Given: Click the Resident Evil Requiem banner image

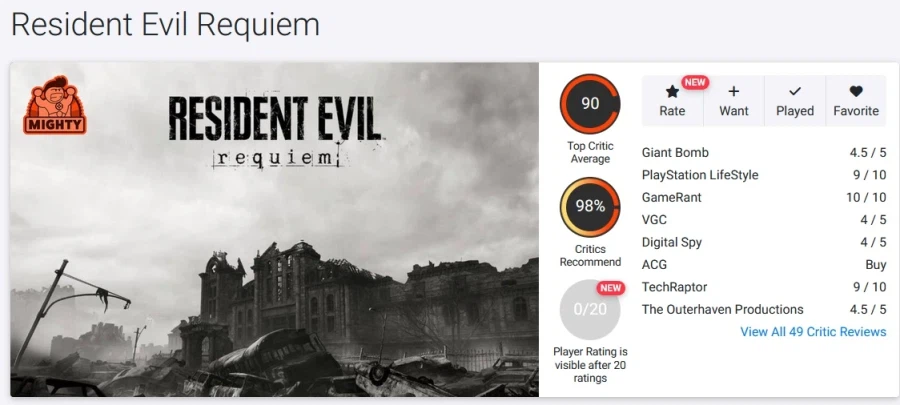Looking at the screenshot, I should (274, 229).
